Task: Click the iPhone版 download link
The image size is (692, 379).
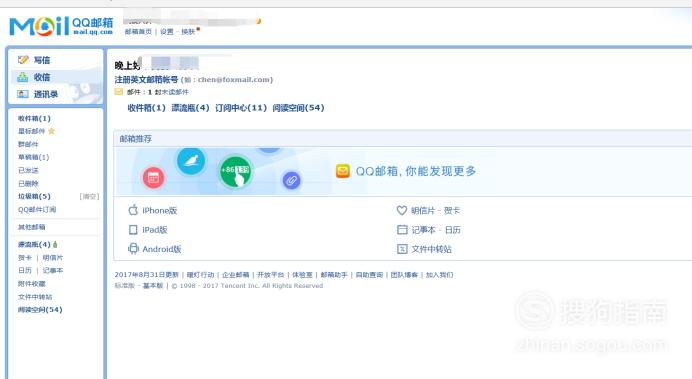Action: pyautogui.click(x=160, y=210)
